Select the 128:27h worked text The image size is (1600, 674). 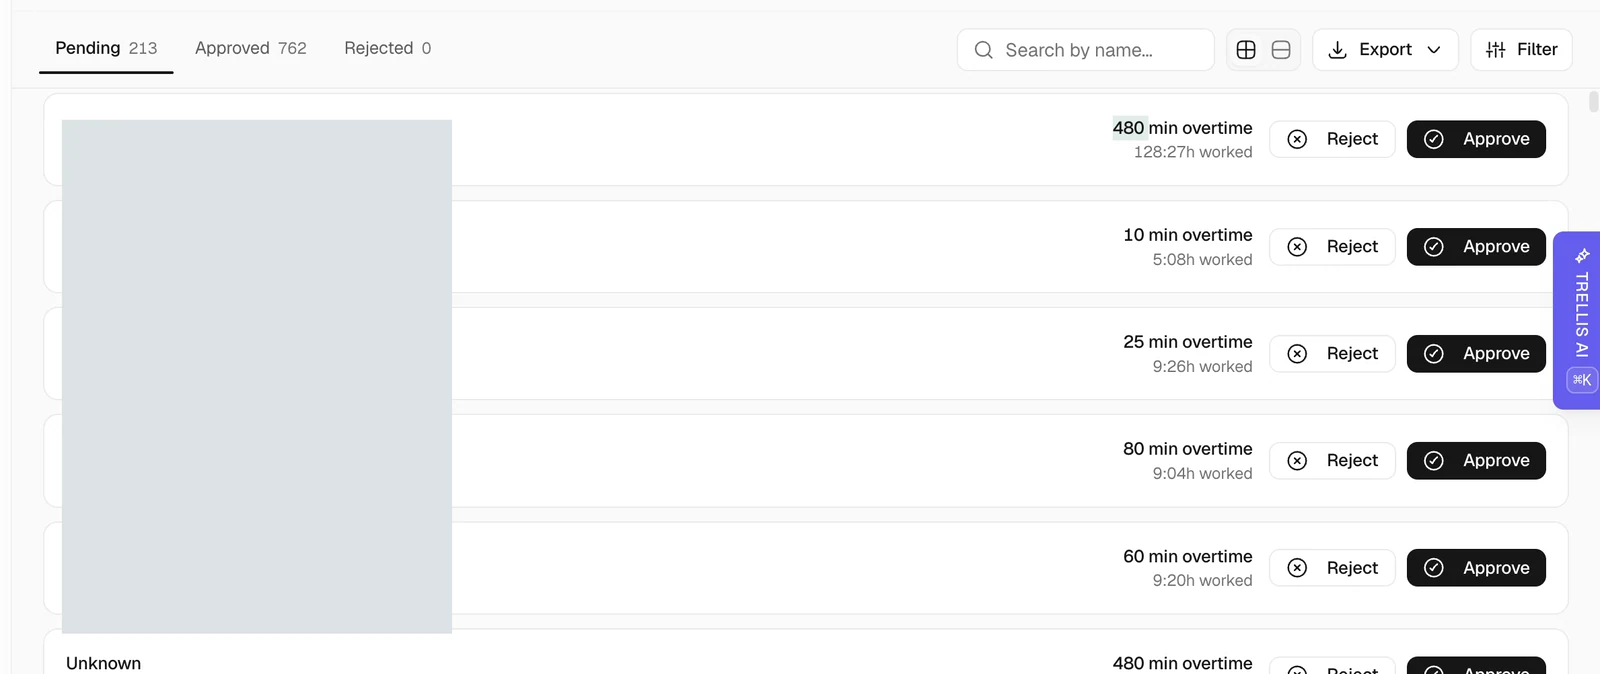click(x=1193, y=152)
